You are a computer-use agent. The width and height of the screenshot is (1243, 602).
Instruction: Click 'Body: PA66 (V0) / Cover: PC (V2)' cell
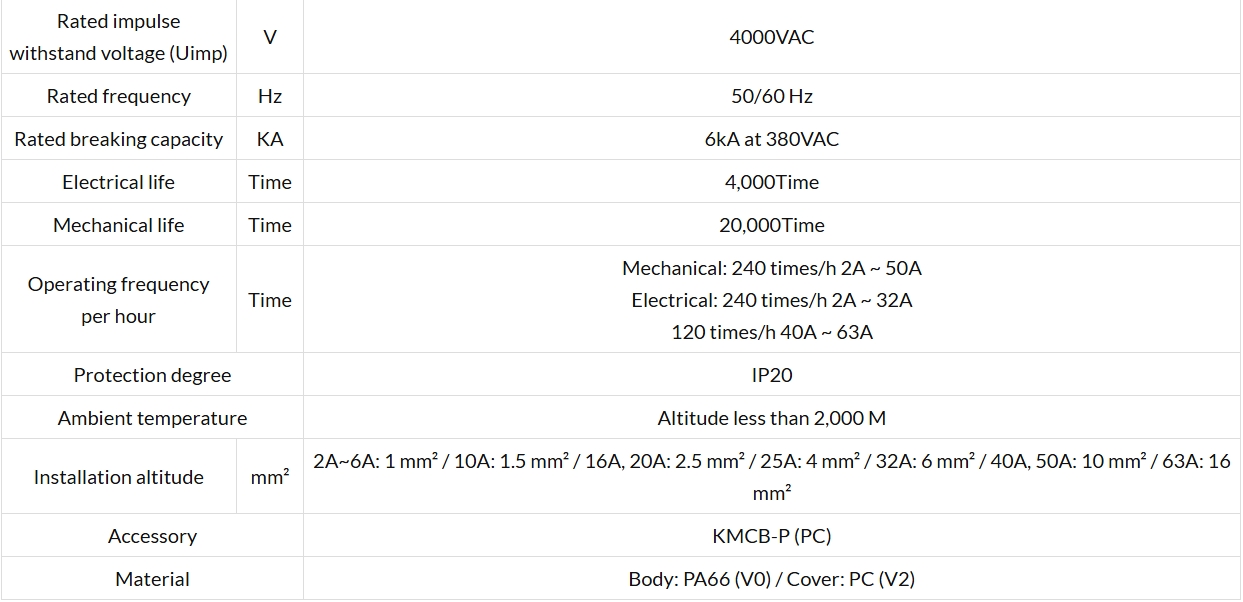click(x=772, y=579)
